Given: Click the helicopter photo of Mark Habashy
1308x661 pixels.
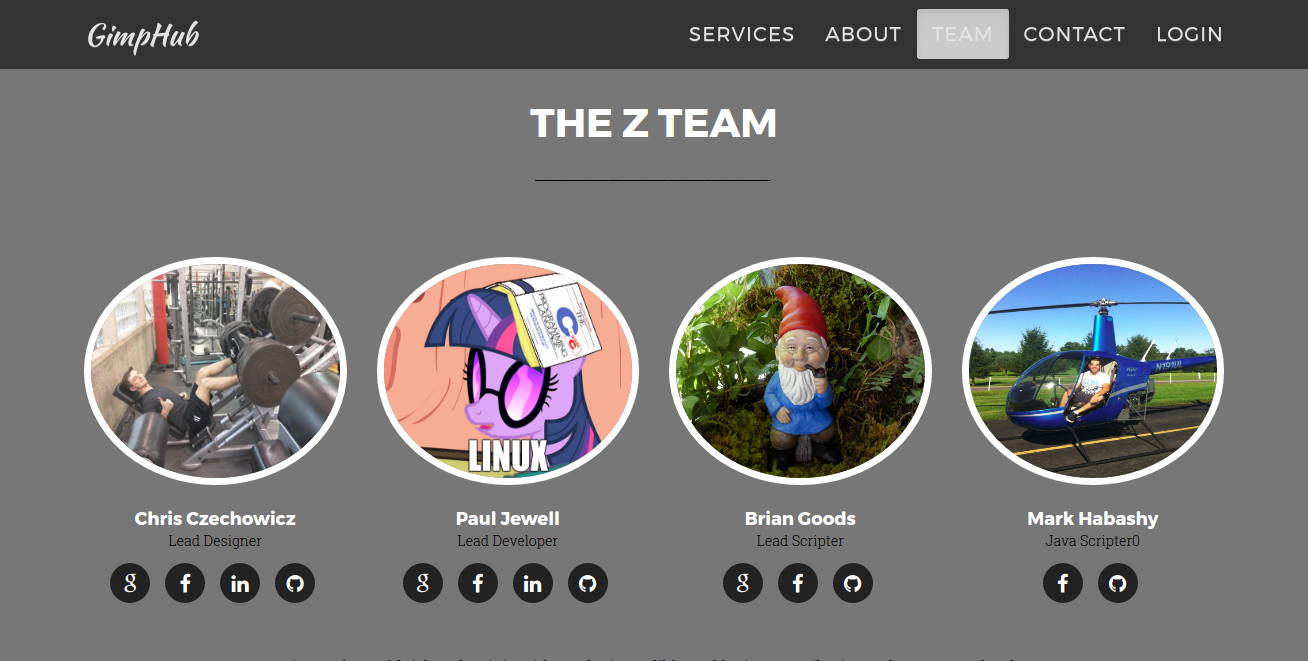Looking at the screenshot, I should click(x=1093, y=371).
